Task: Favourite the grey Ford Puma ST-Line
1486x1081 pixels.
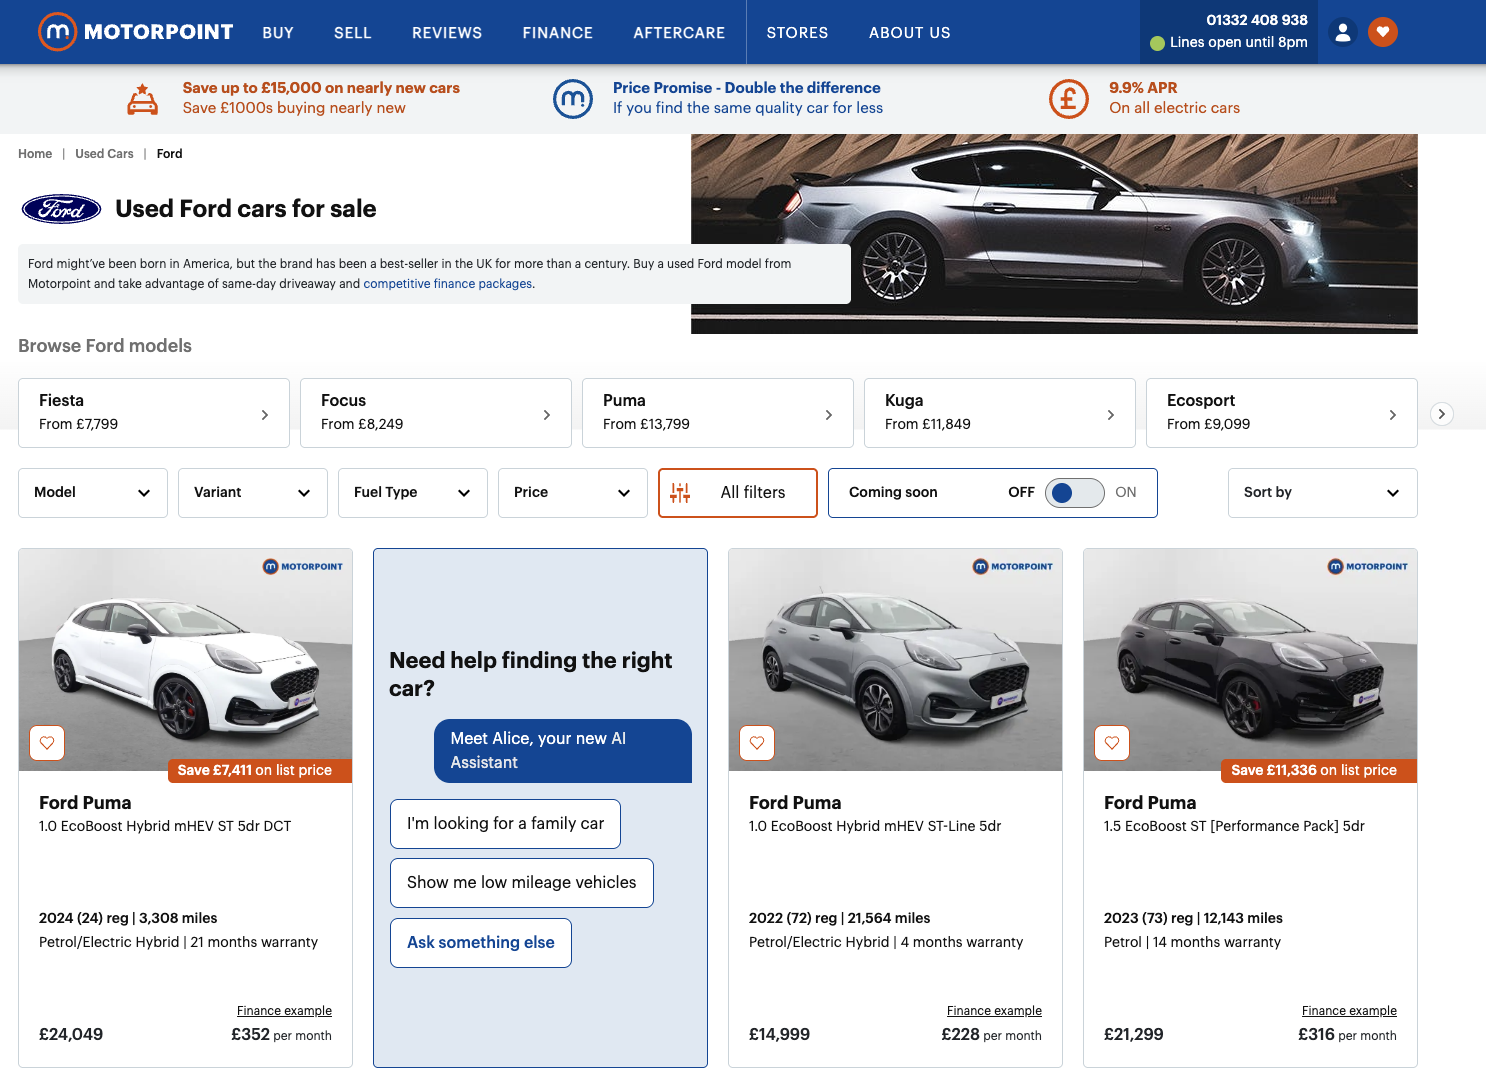Action: [x=757, y=743]
